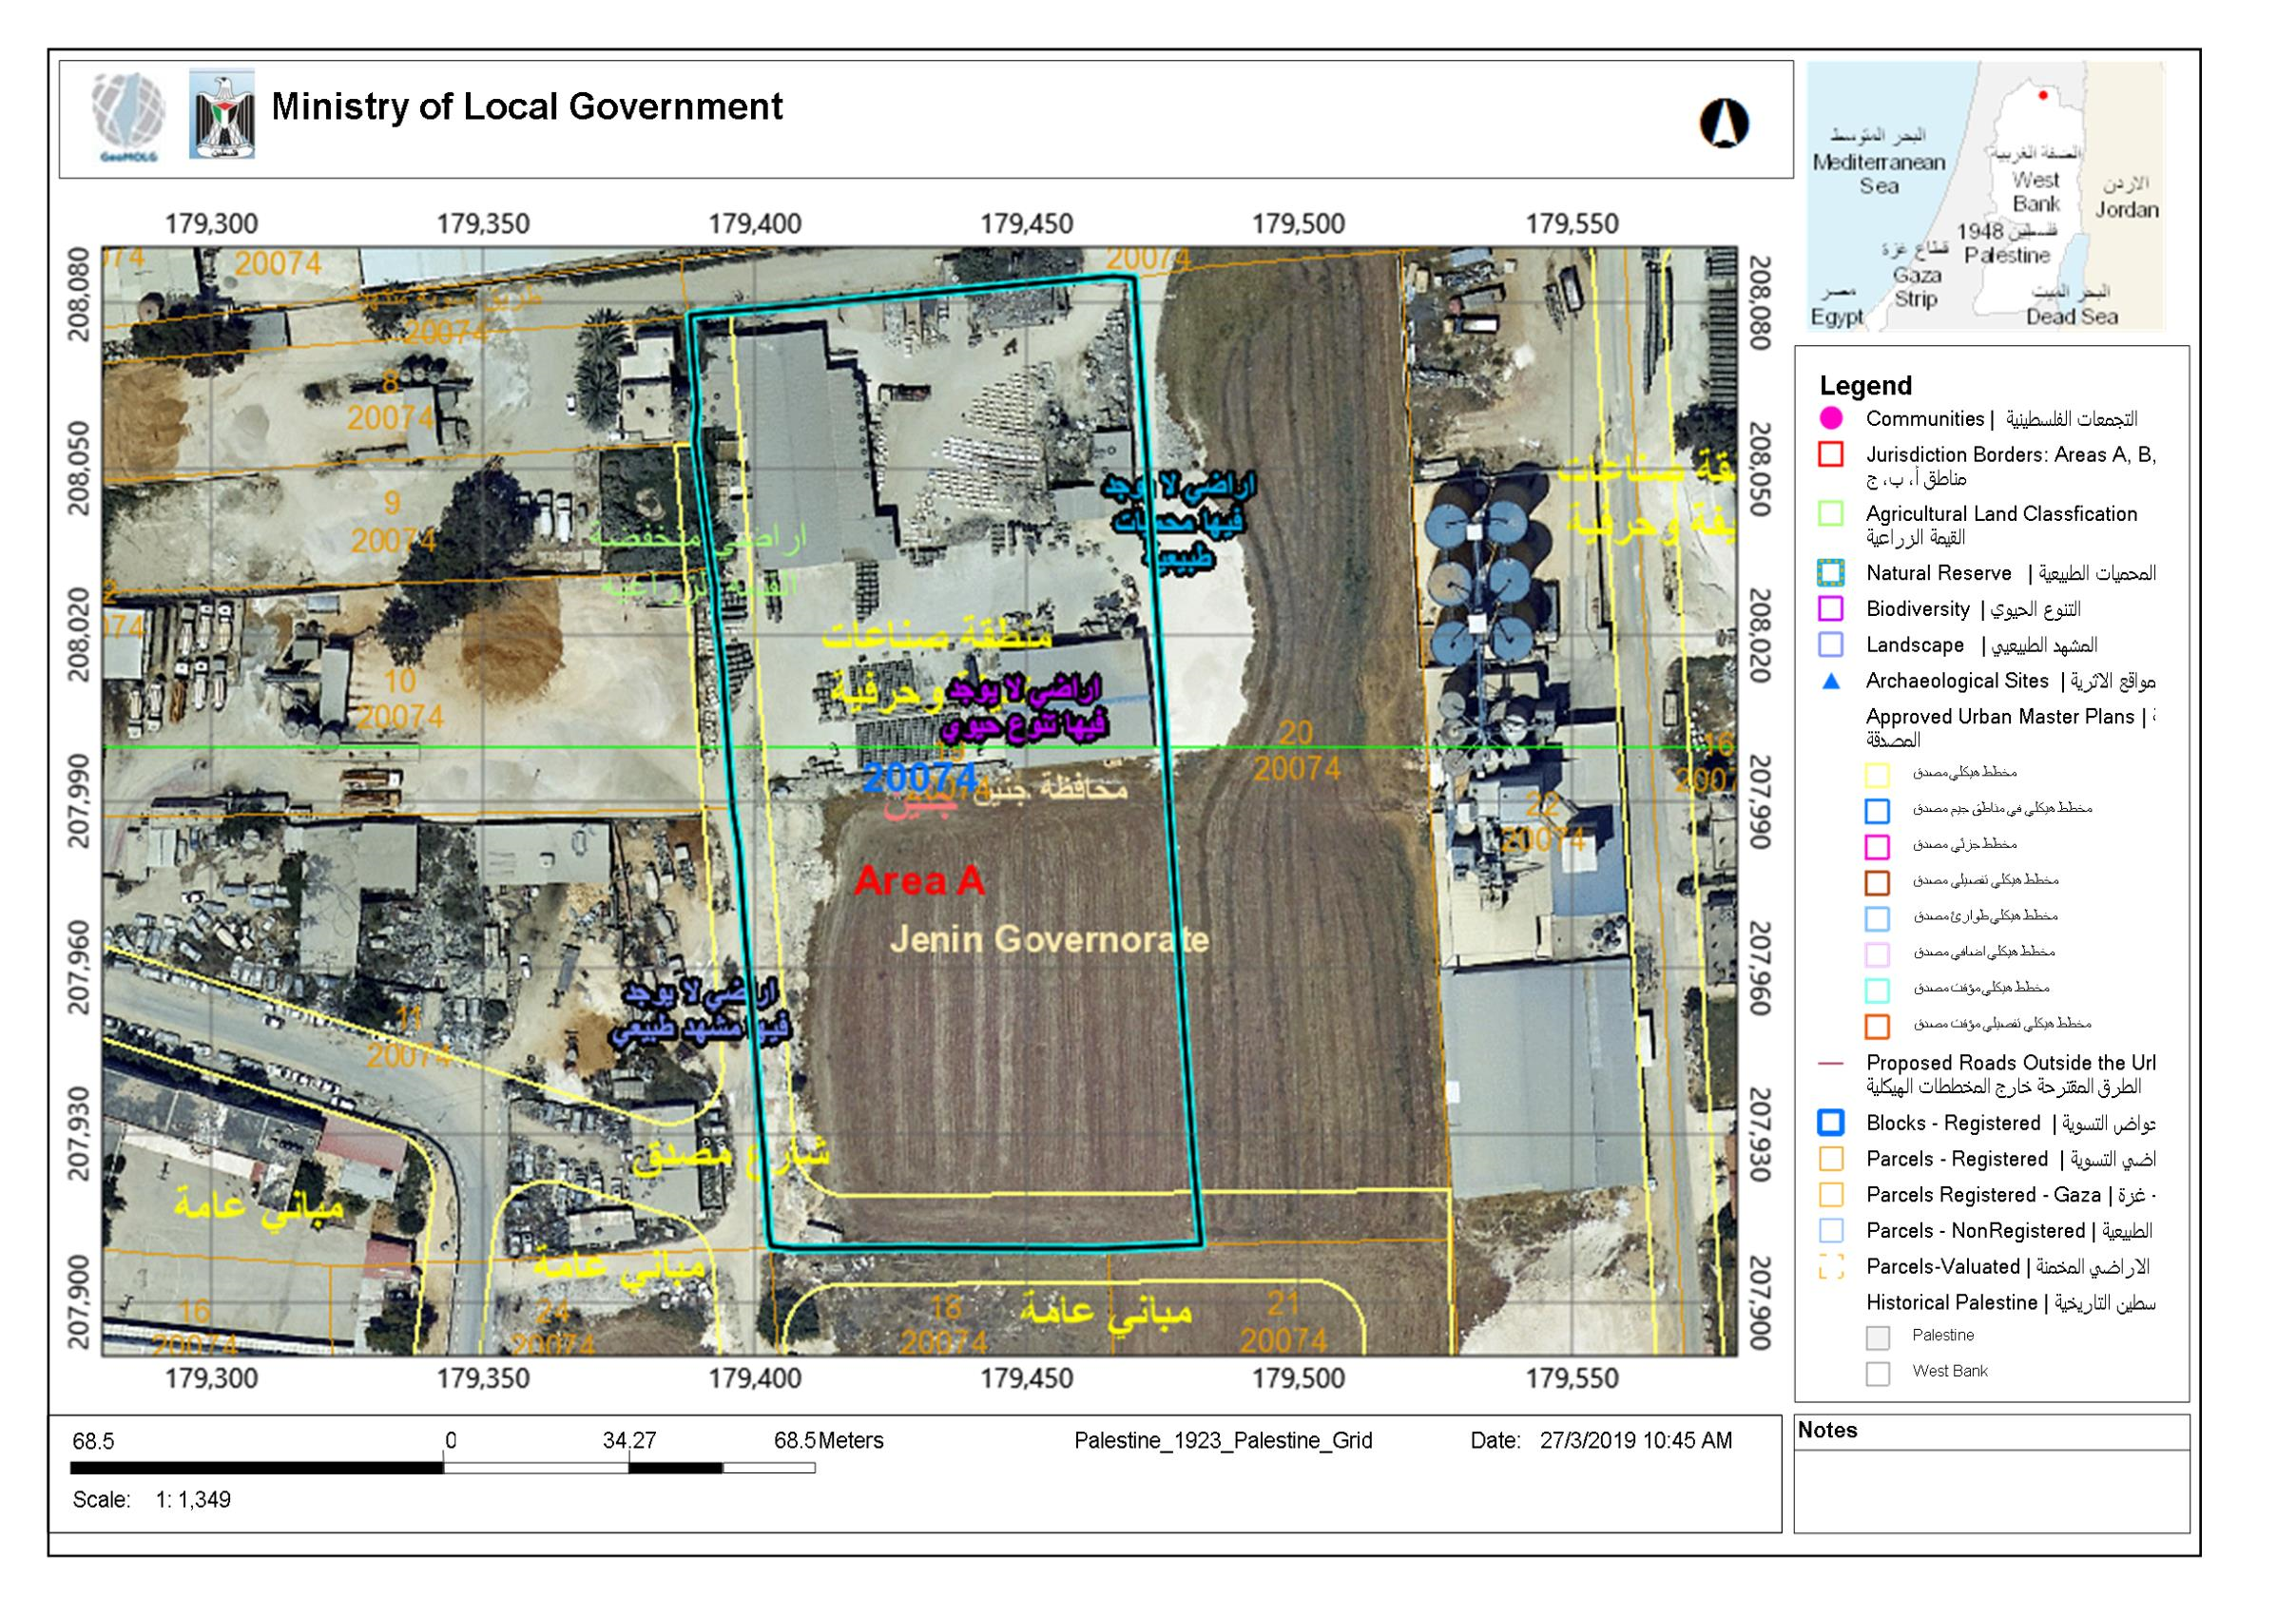Click the red location dot on inset map
This screenshot has width=2296, height=1616.
[x=2043, y=96]
